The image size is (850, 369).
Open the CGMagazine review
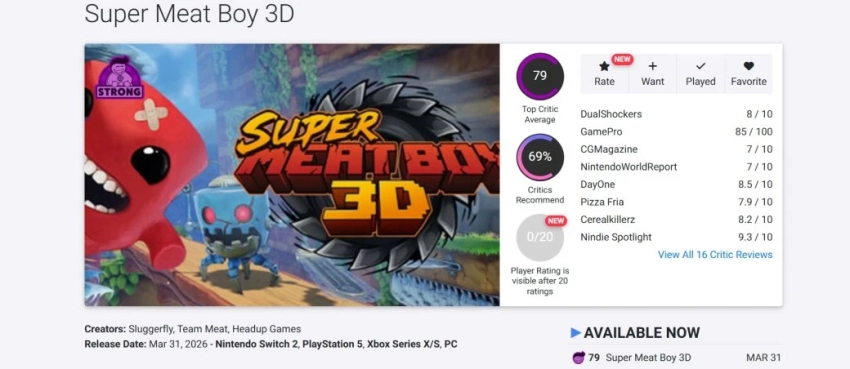click(x=676, y=149)
